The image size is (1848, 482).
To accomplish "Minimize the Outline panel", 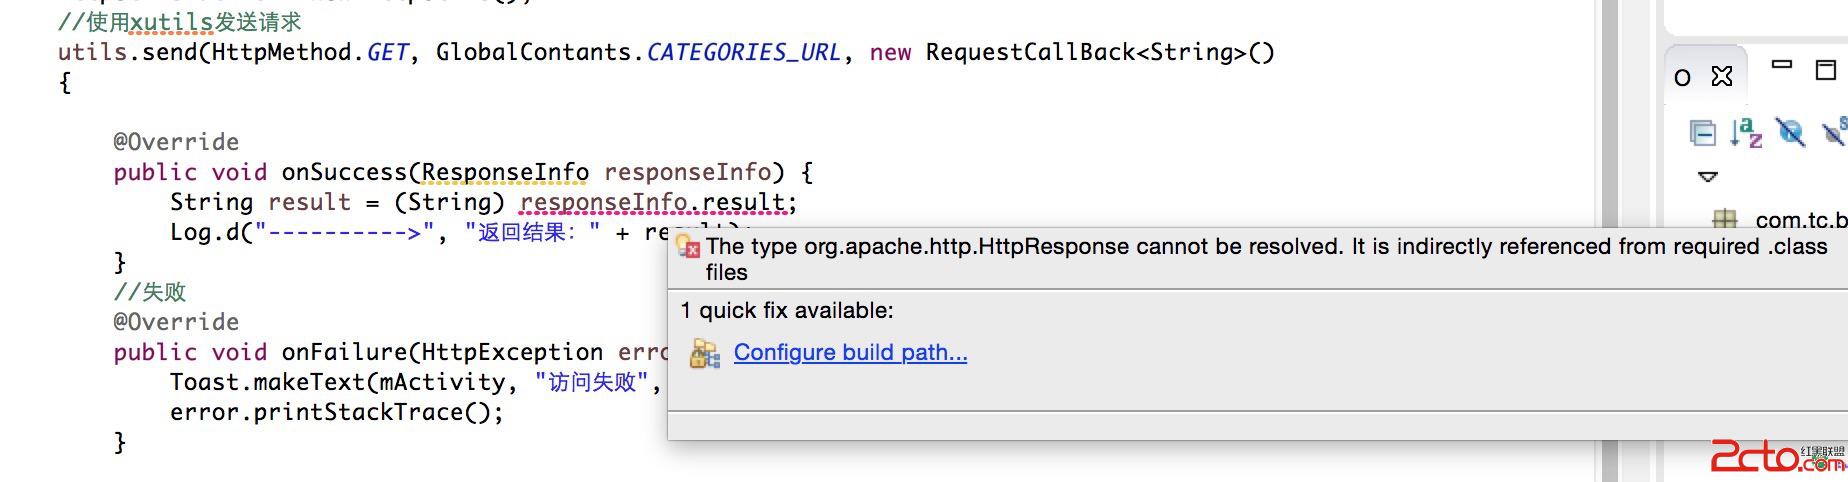I will coord(1782,64).
